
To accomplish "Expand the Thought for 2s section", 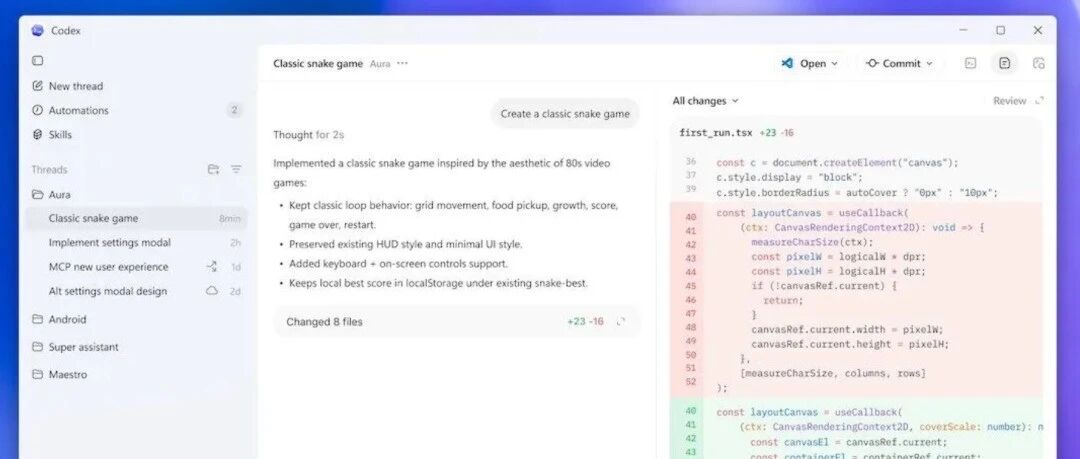I will tap(308, 135).
